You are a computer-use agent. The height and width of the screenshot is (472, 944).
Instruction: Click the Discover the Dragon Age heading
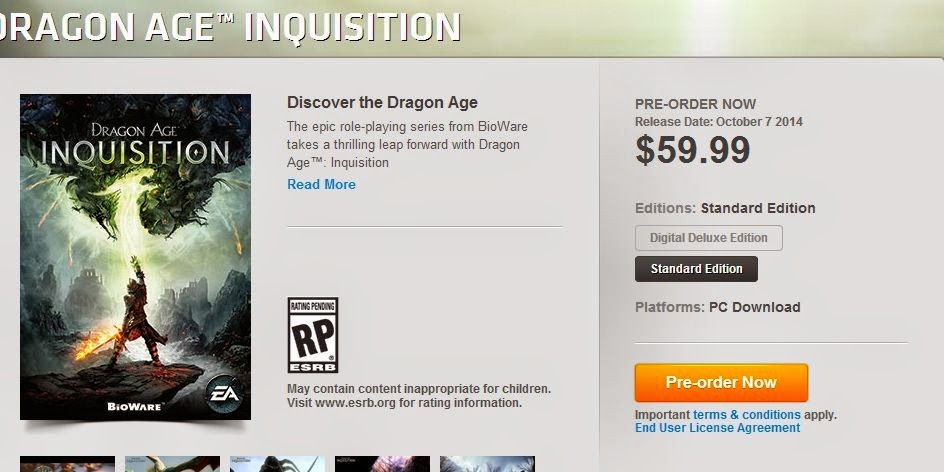click(382, 102)
